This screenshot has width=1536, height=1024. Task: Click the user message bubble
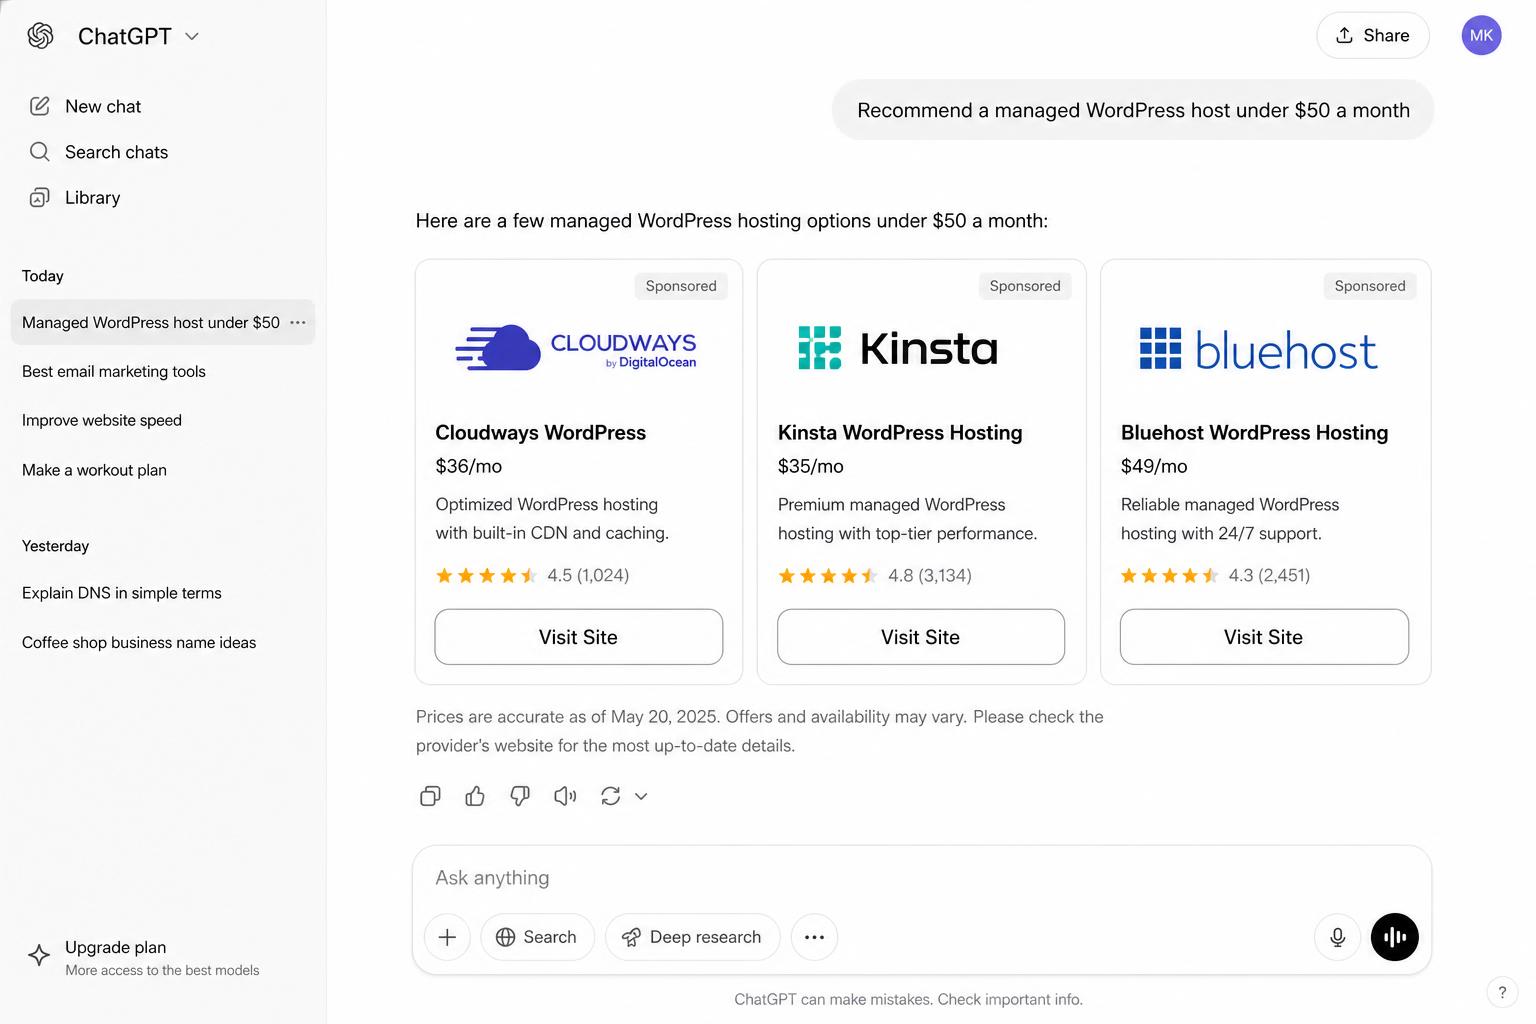pos(1133,110)
